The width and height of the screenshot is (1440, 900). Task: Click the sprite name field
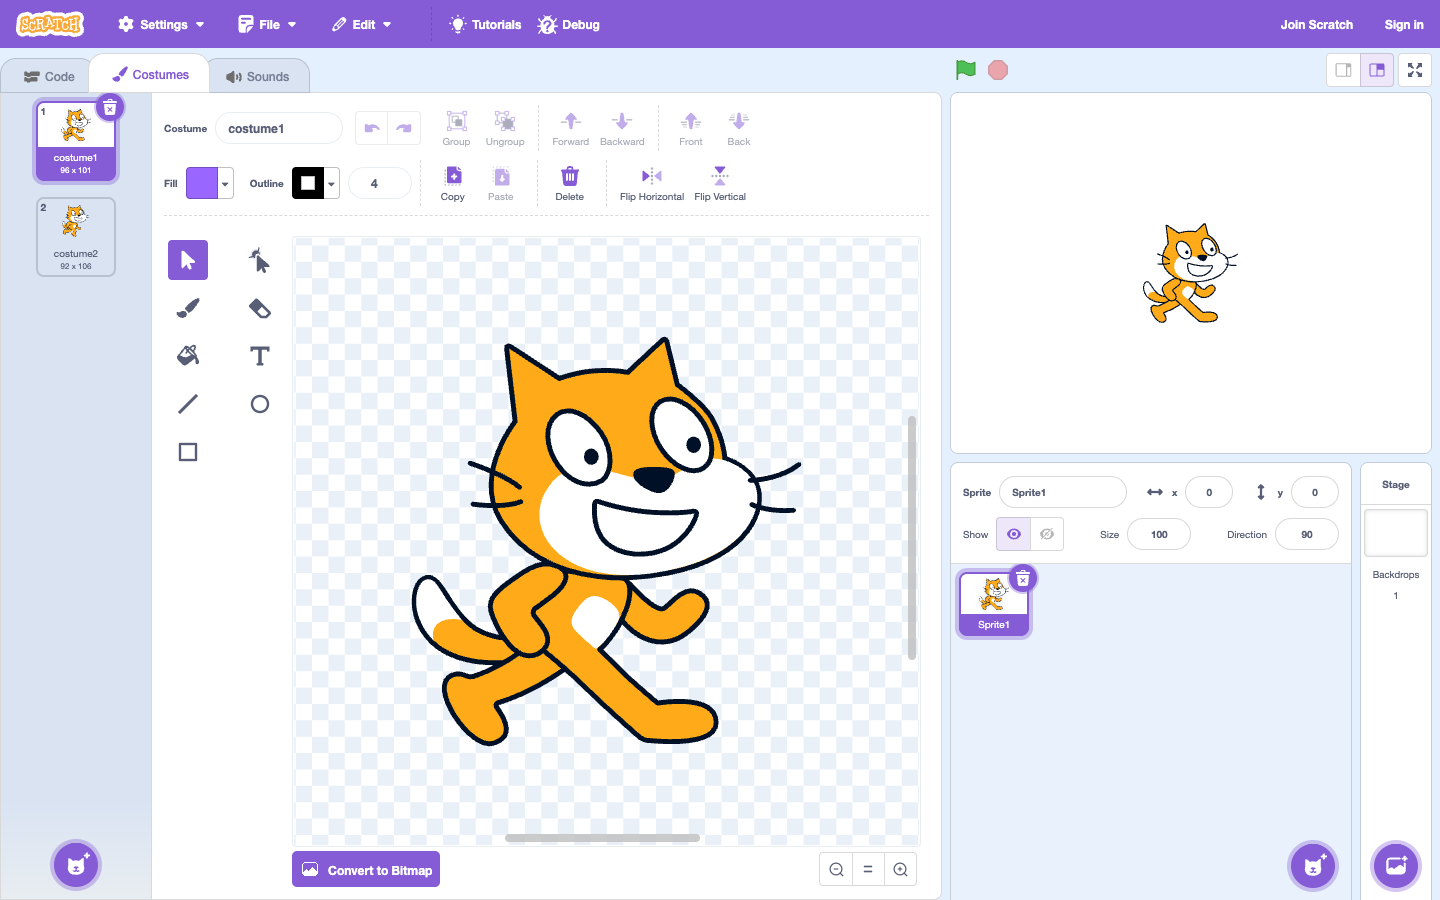pyautogui.click(x=1063, y=492)
